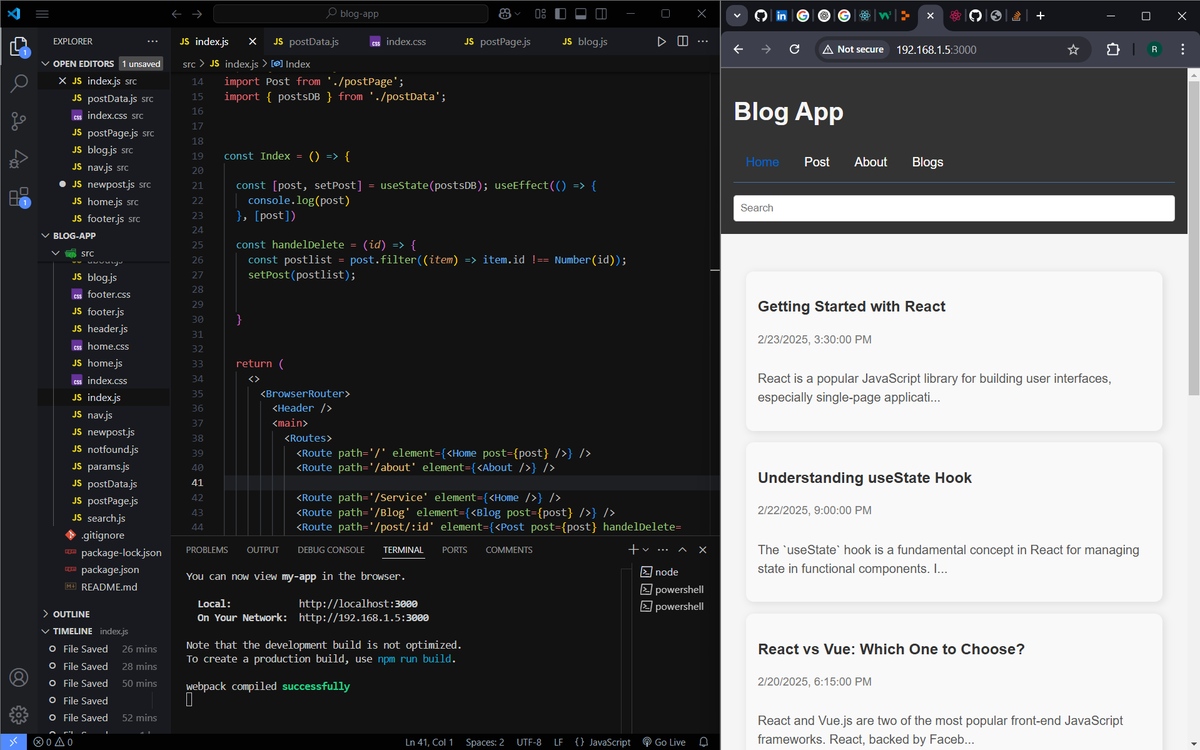Open the Search view in VS Code

tap(19, 83)
